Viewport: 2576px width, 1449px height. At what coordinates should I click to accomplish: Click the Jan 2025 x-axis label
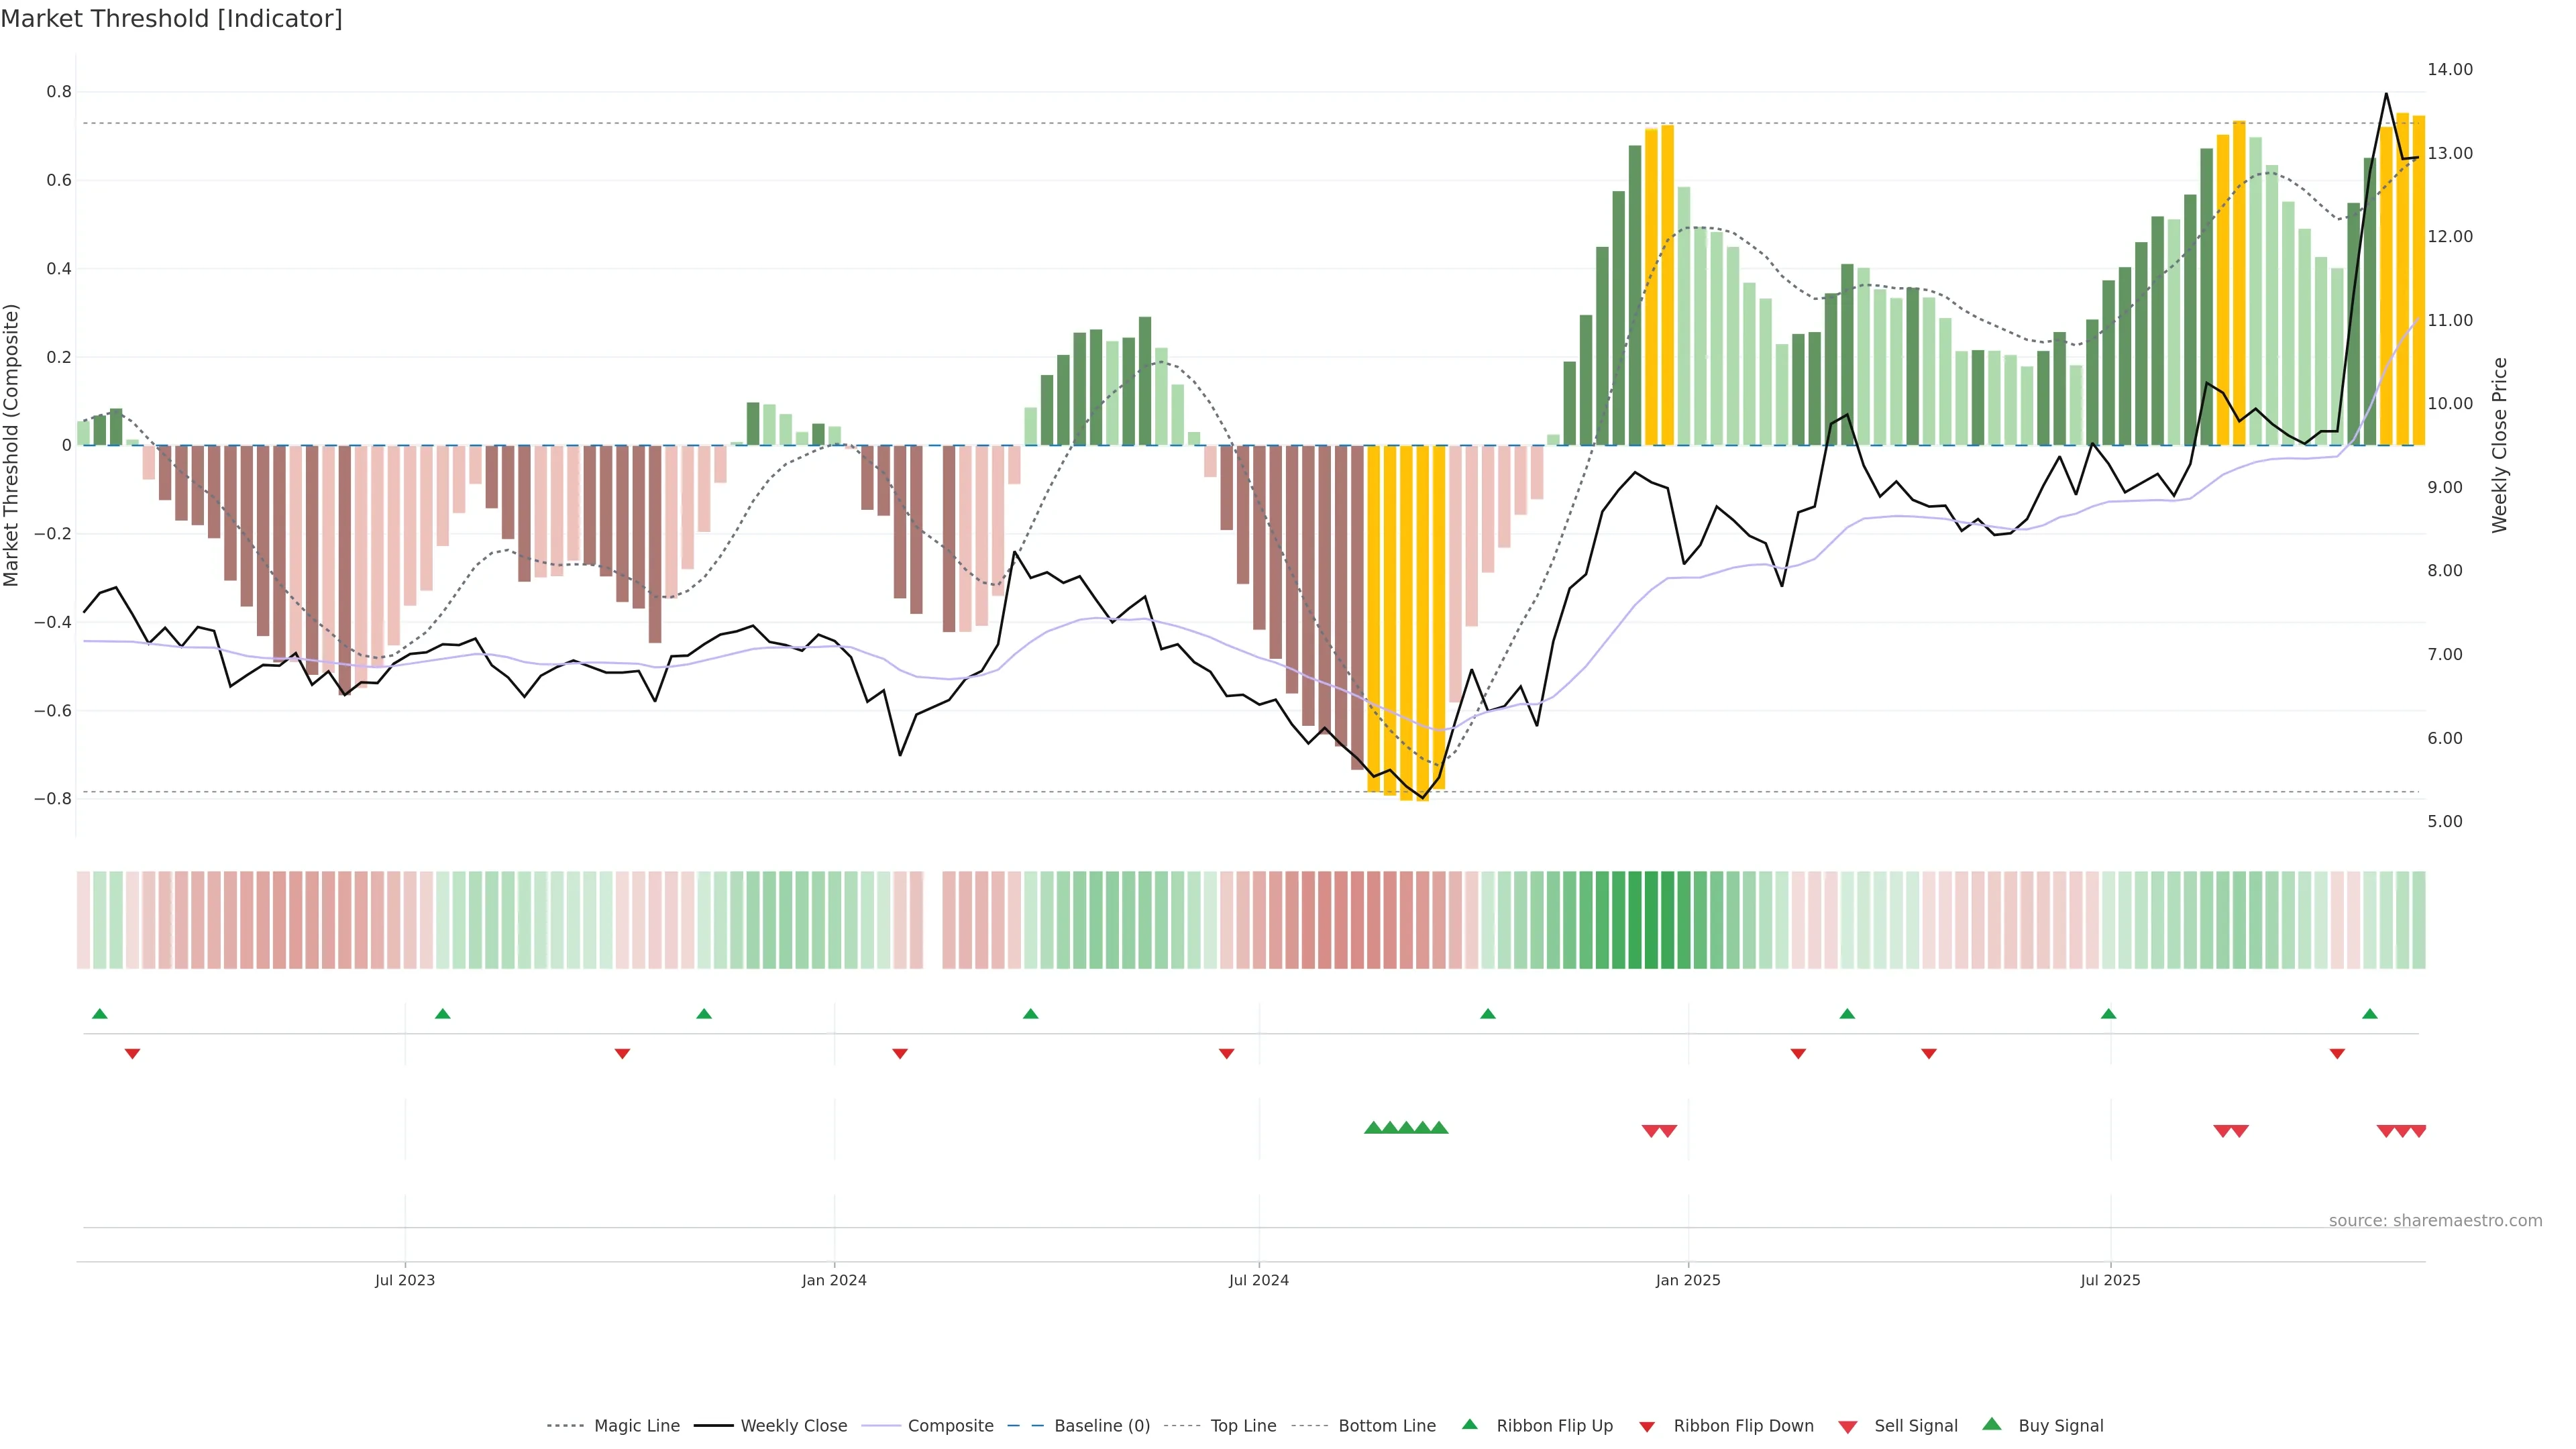pos(1688,1280)
